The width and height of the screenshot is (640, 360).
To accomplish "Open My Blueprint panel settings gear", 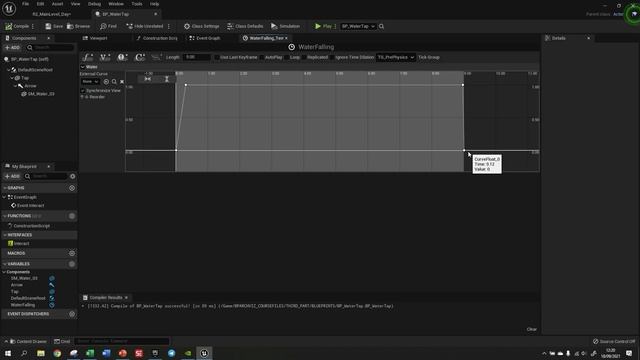I will (x=73, y=176).
